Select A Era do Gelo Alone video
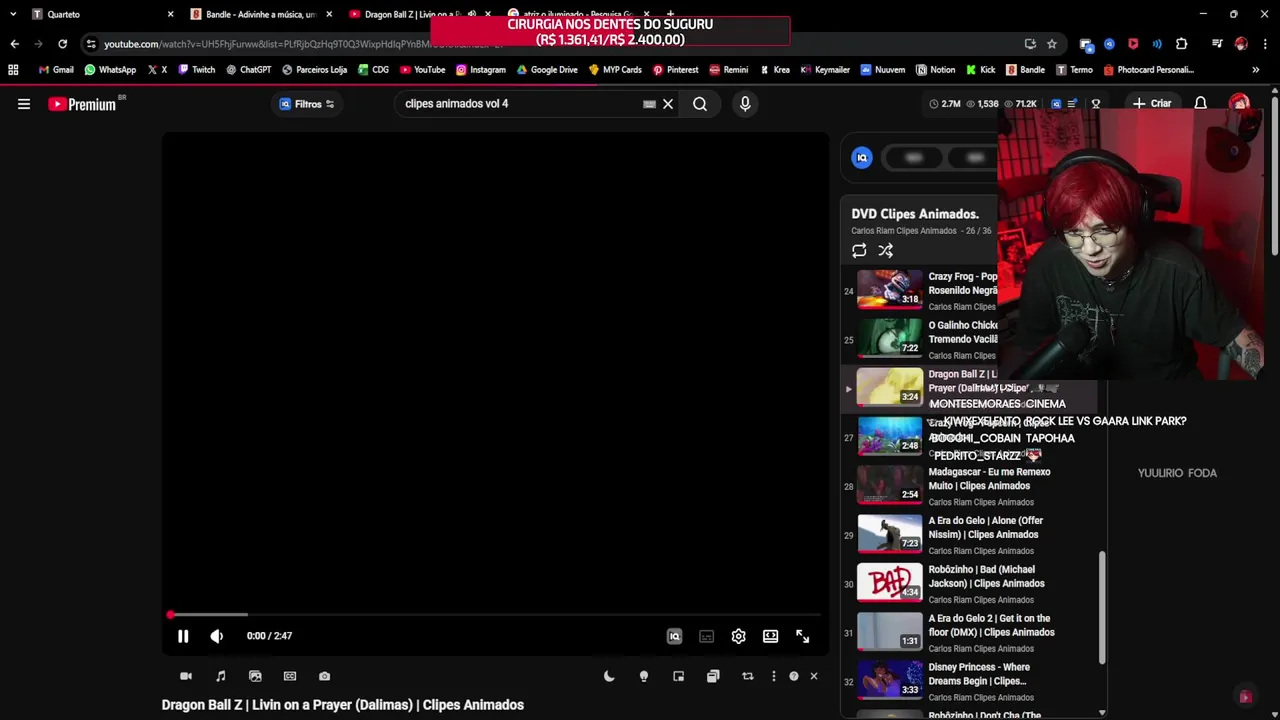1280x720 pixels. tap(970, 535)
